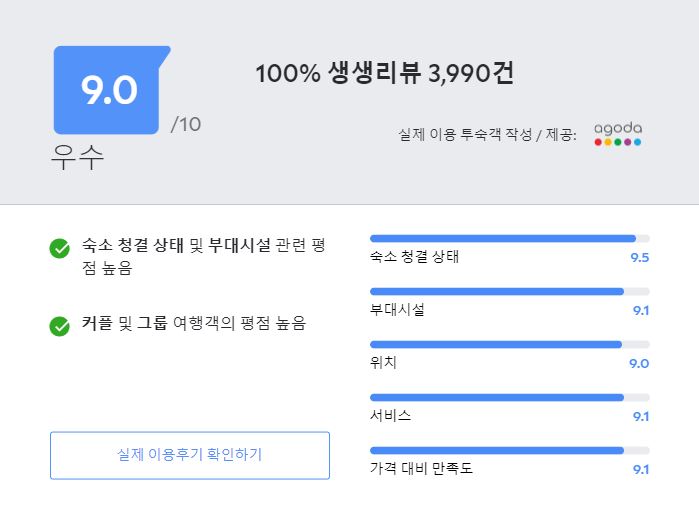Click the agoda logo
Viewport: 699px width, 529px height.
tap(618, 134)
